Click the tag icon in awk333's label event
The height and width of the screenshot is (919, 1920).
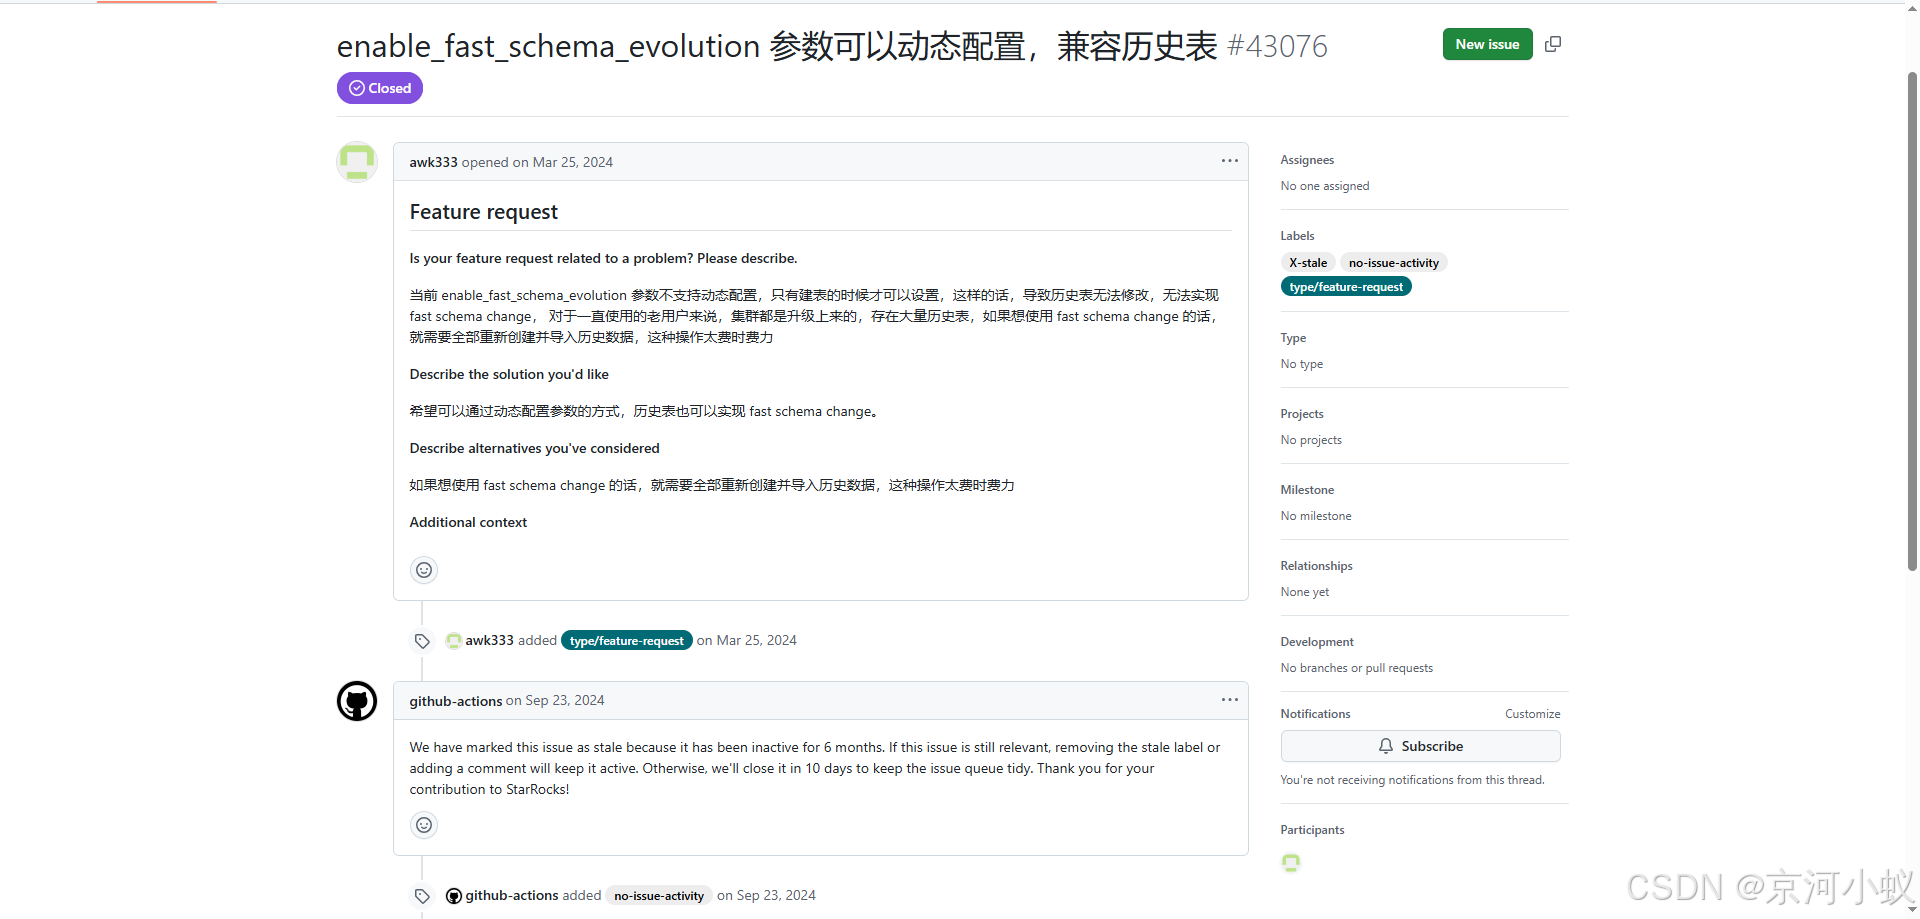click(x=422, y=641)
